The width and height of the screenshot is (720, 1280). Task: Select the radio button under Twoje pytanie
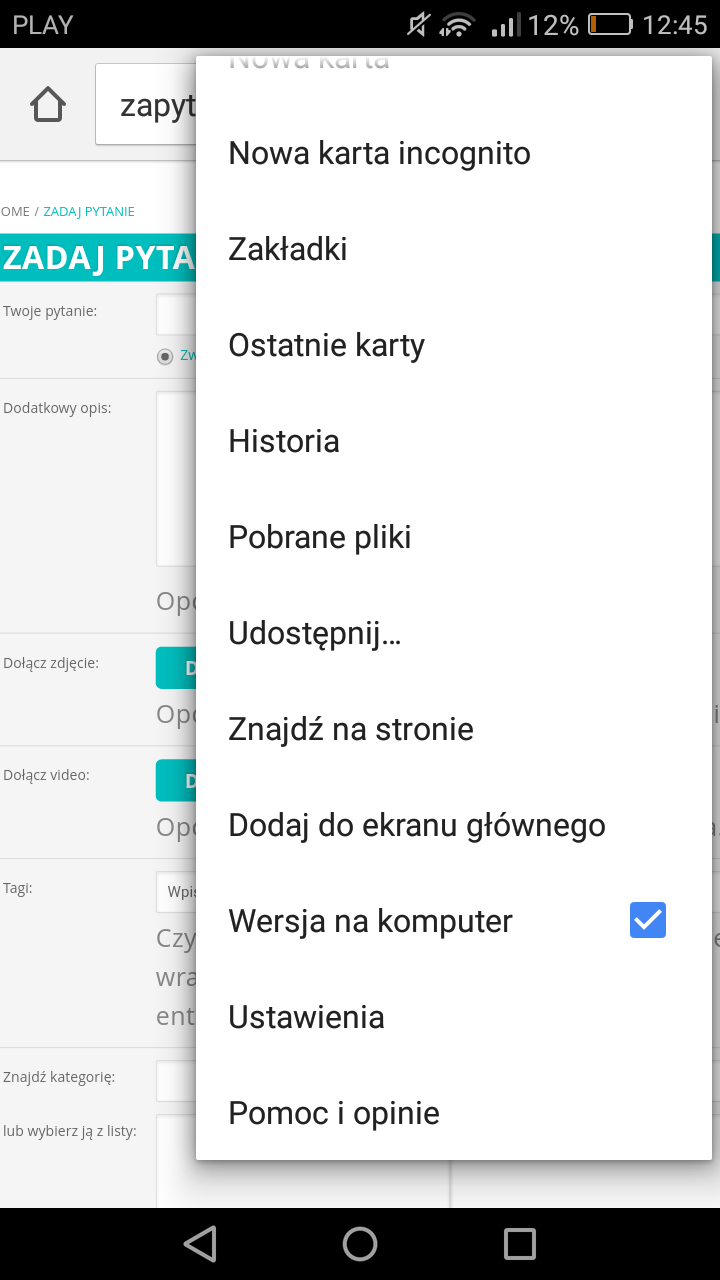[165, 357]
